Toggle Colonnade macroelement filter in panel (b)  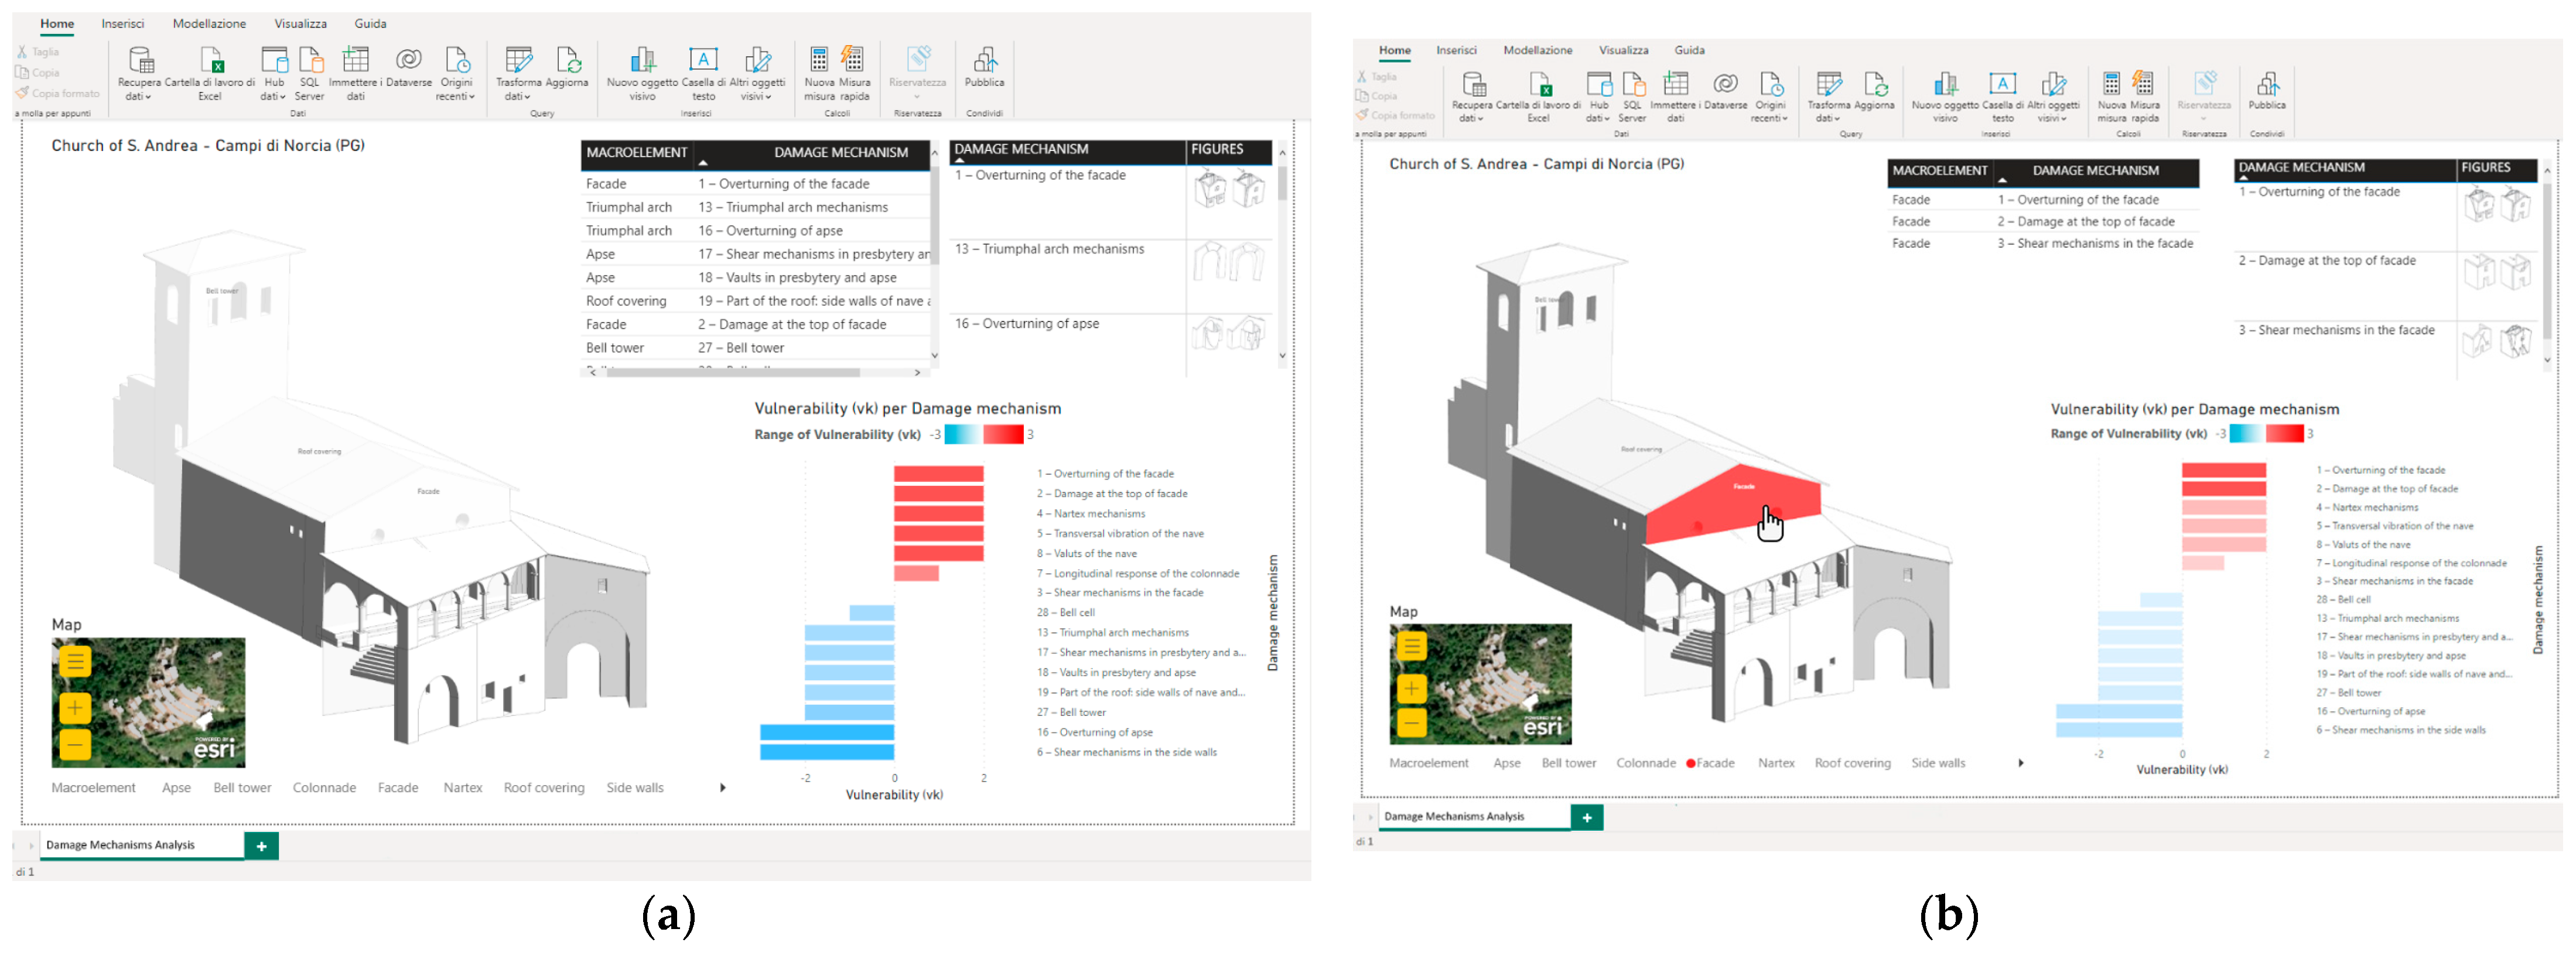point(1645,763)
